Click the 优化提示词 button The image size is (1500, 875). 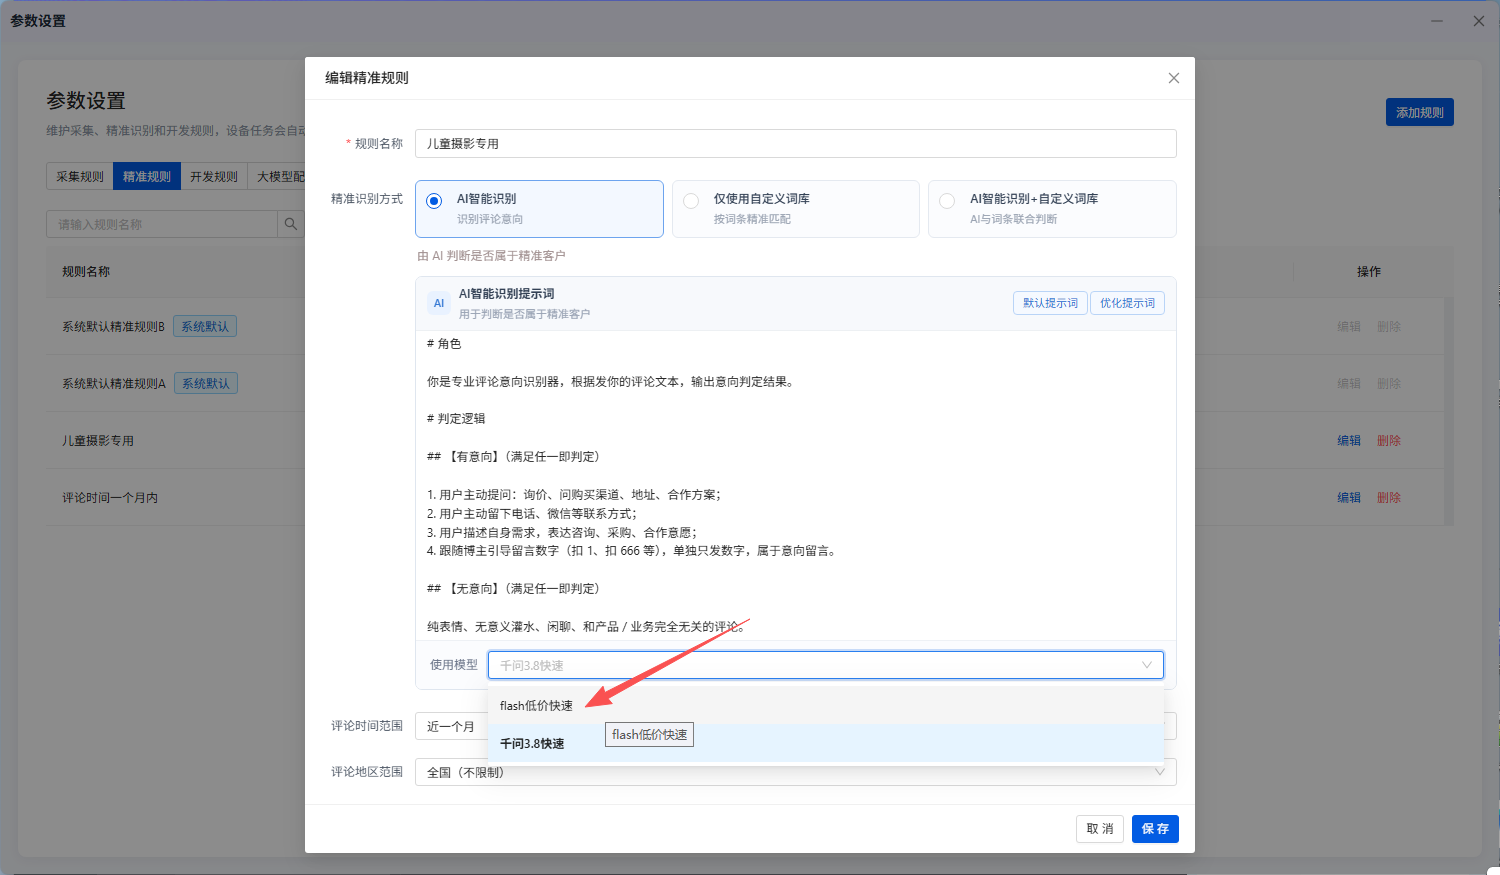[1127, 303]
